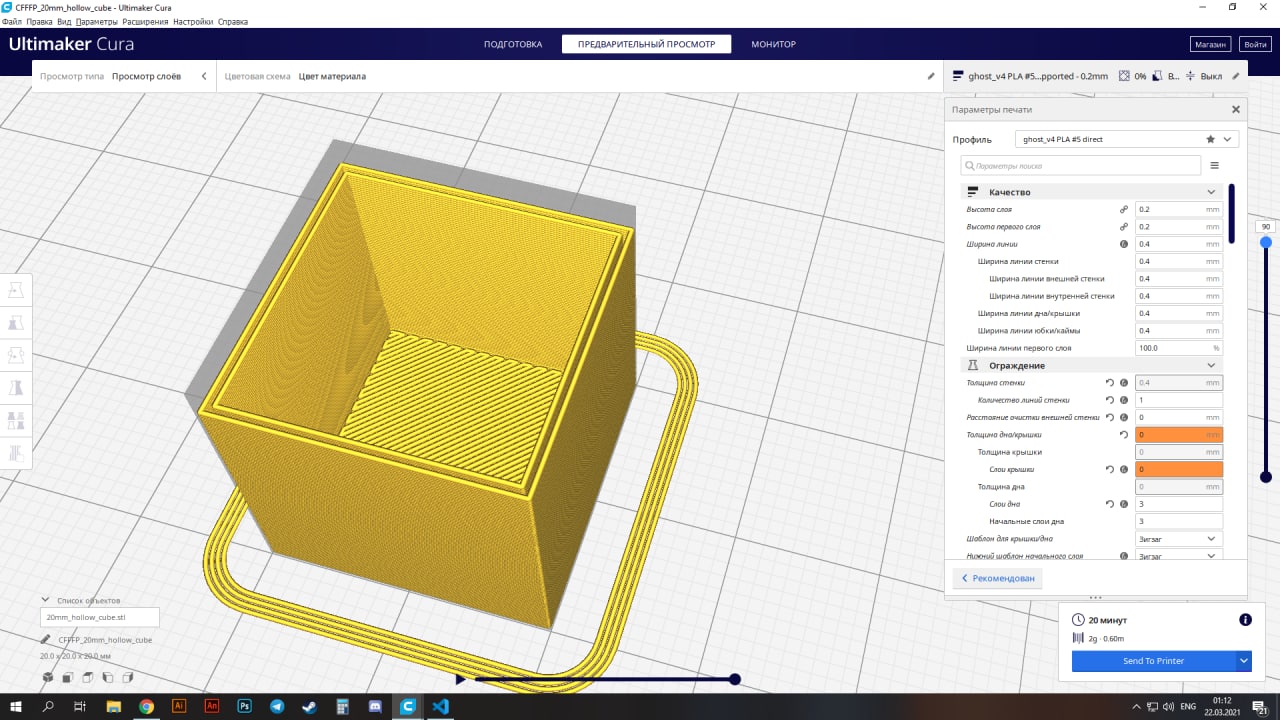Select the Support Blocker tool

(x=16, y=453)
